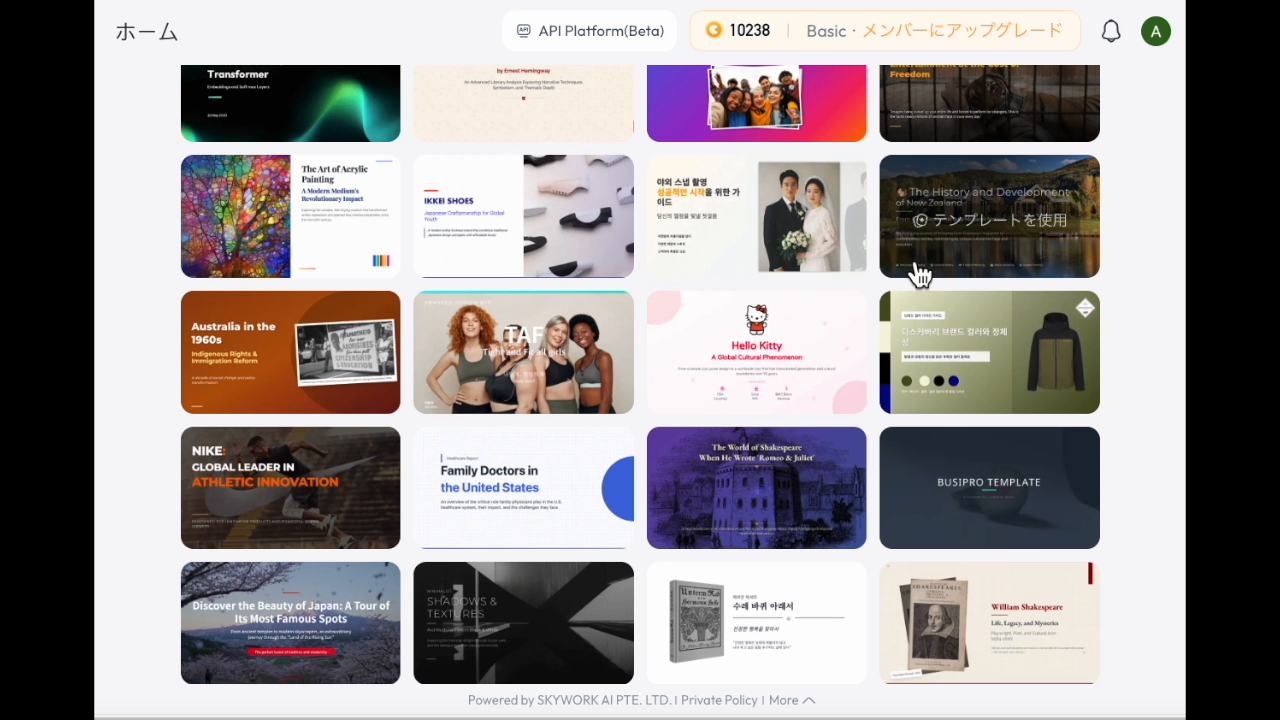Image resolution: width=1280 pixels, height=720 pixels.
Task: Select the Transformer template with green wave
Action: 291,103
